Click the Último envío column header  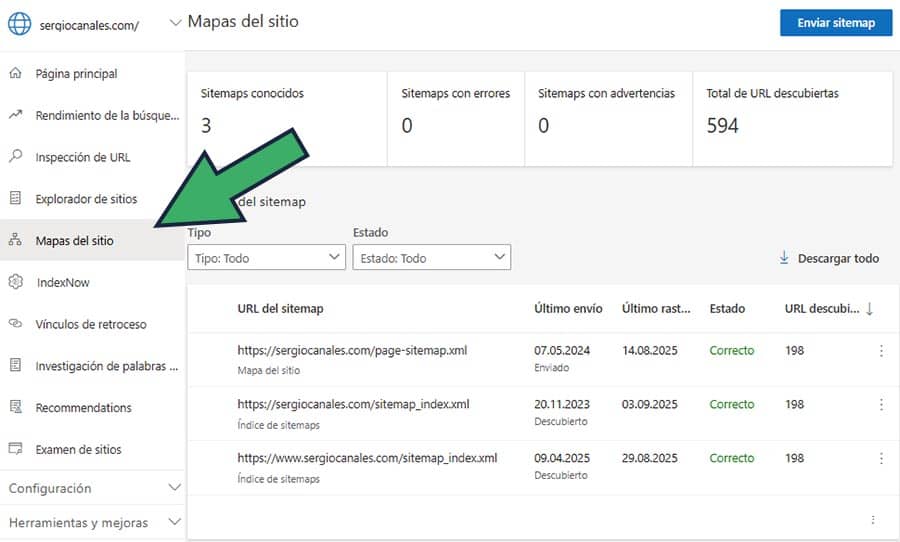click(568, 308)
